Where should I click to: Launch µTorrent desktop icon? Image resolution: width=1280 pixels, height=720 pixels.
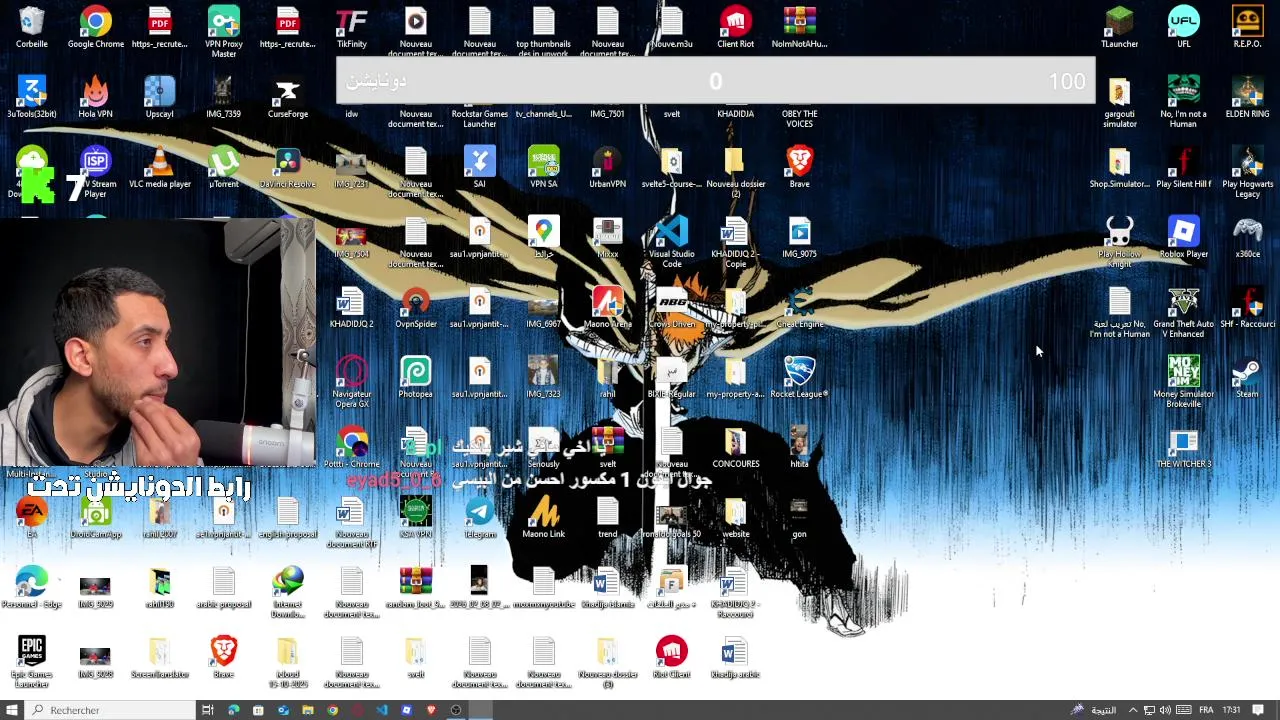click(224, 167)
